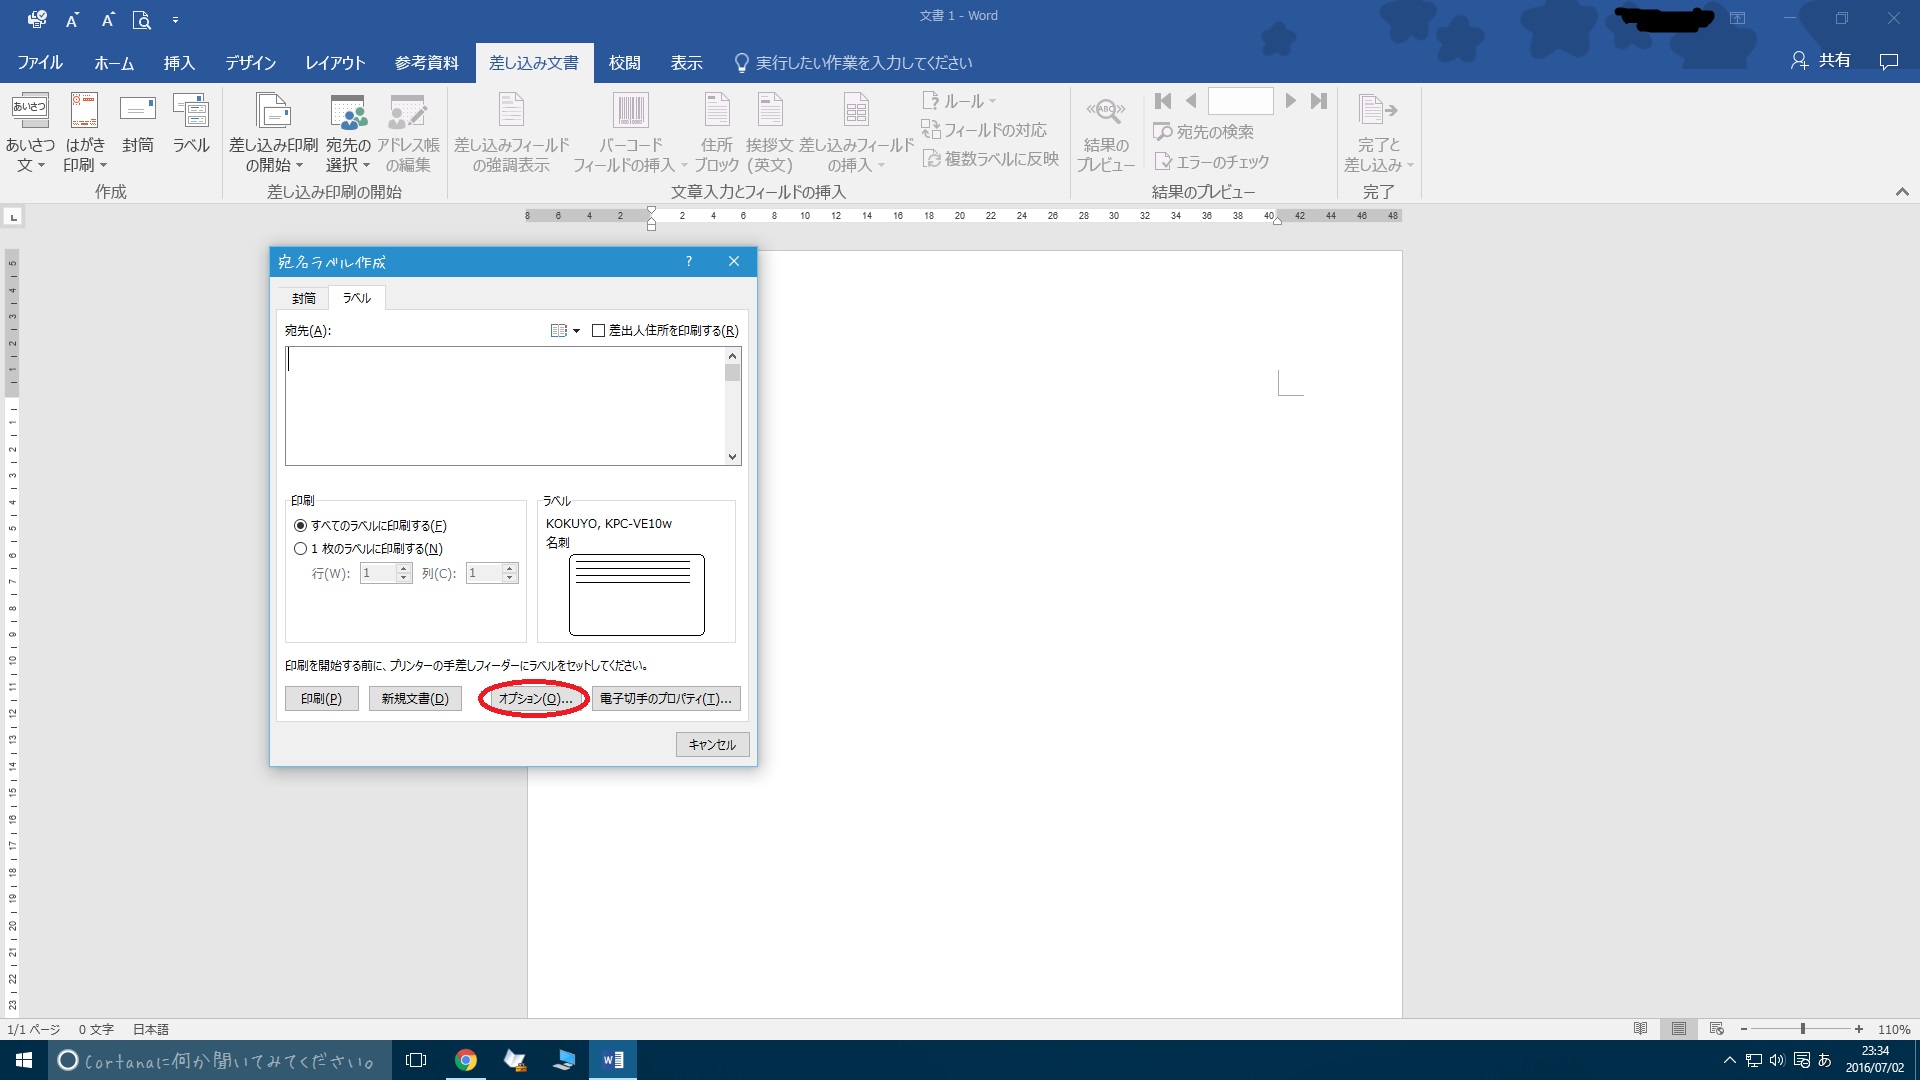Switch to read mode view in status bar
1920x1080 pixels.
point(1640,1029)
